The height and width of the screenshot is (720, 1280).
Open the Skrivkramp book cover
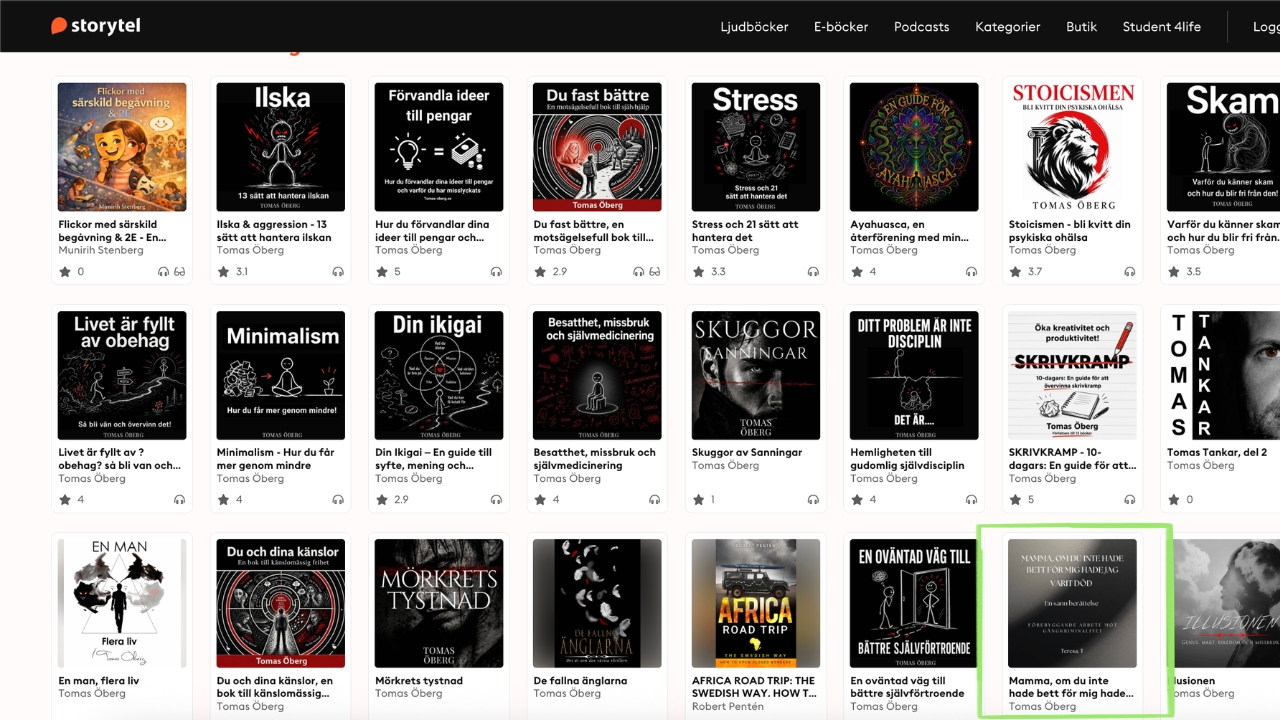click(x=1072, y=375)
